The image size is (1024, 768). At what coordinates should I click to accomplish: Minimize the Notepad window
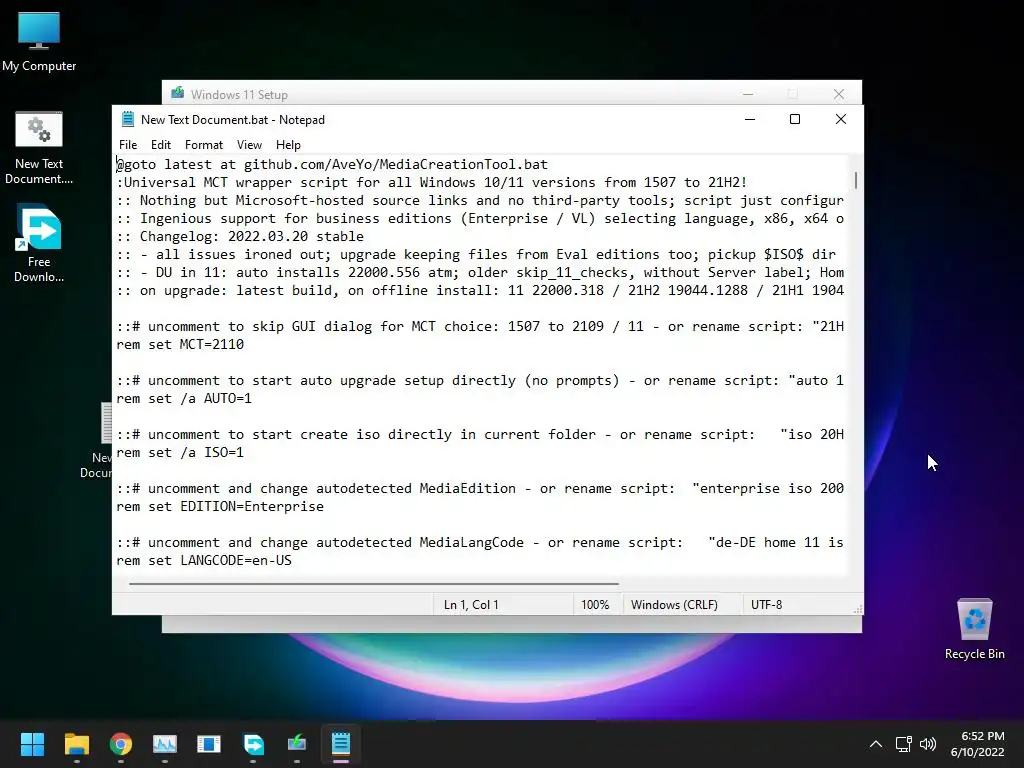point(750,119)
